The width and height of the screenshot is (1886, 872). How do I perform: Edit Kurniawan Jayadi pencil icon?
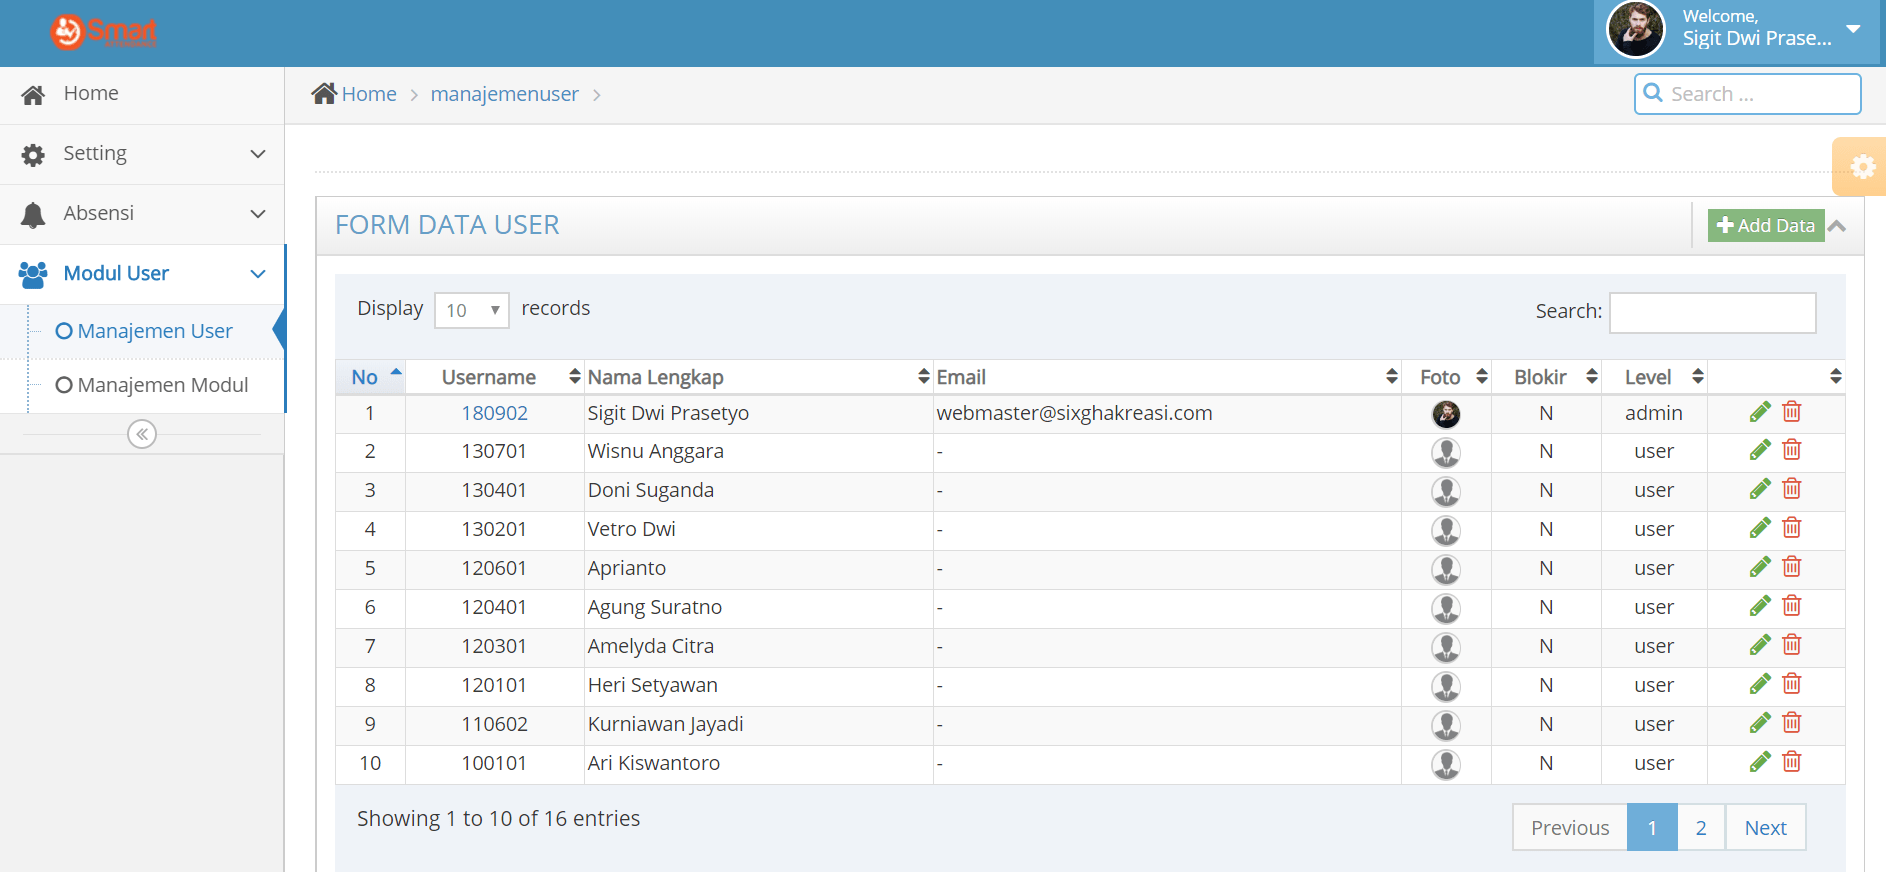1760,724
